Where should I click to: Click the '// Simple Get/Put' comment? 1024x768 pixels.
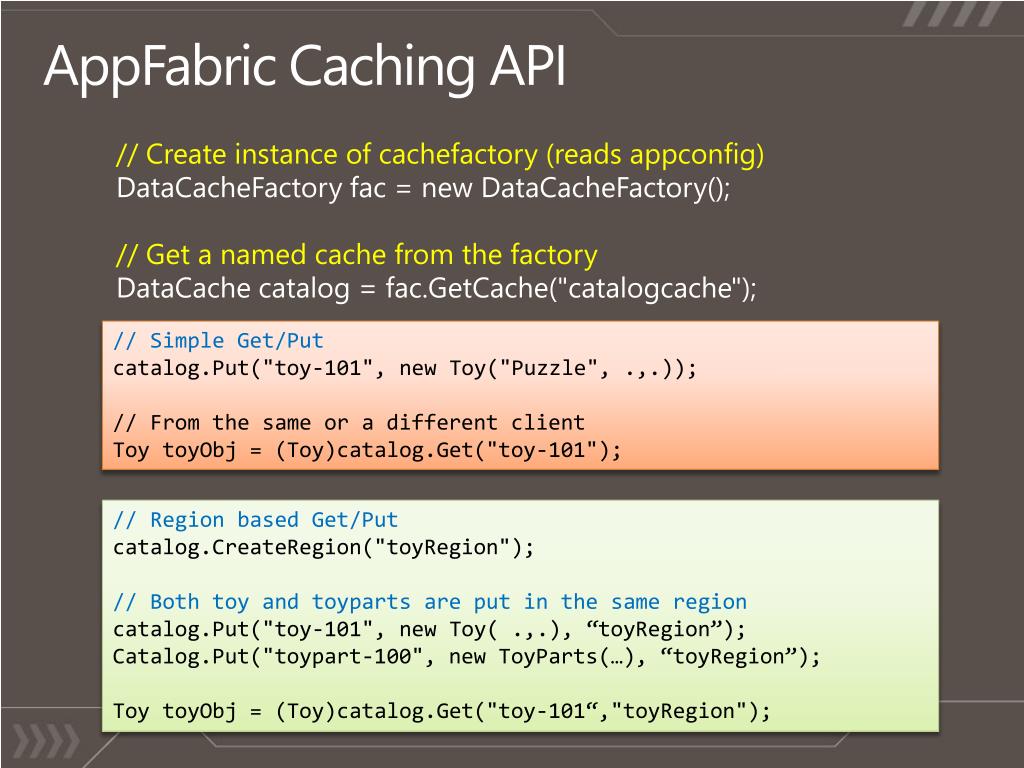coord(218,341)
